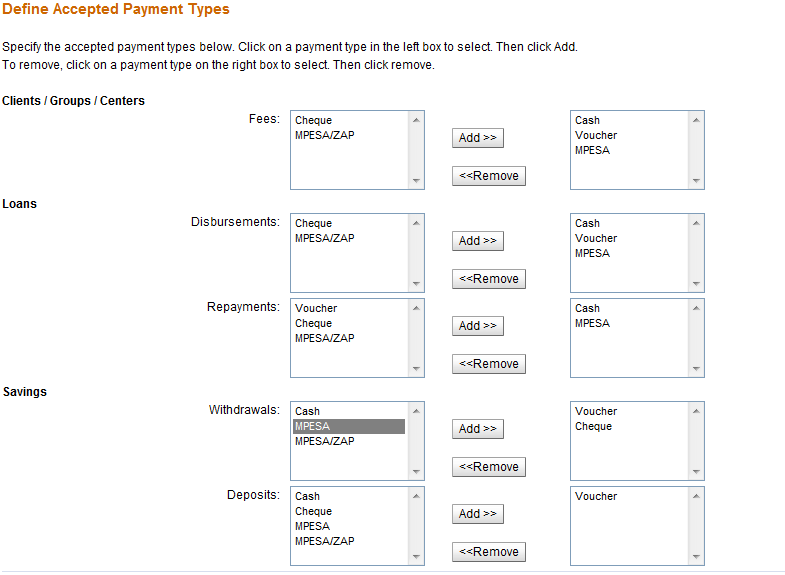785x575 pixels.
Task: Select Cheque in Fees available list
Action: [314, 121]
